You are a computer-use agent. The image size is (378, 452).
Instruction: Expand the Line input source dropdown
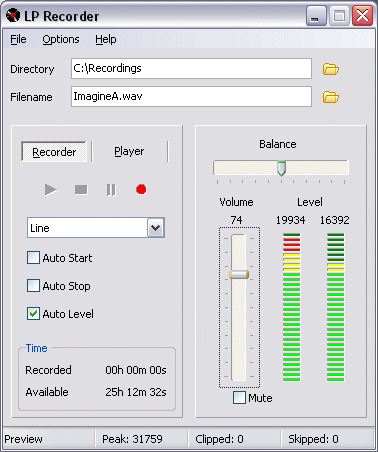coord(156,228)
